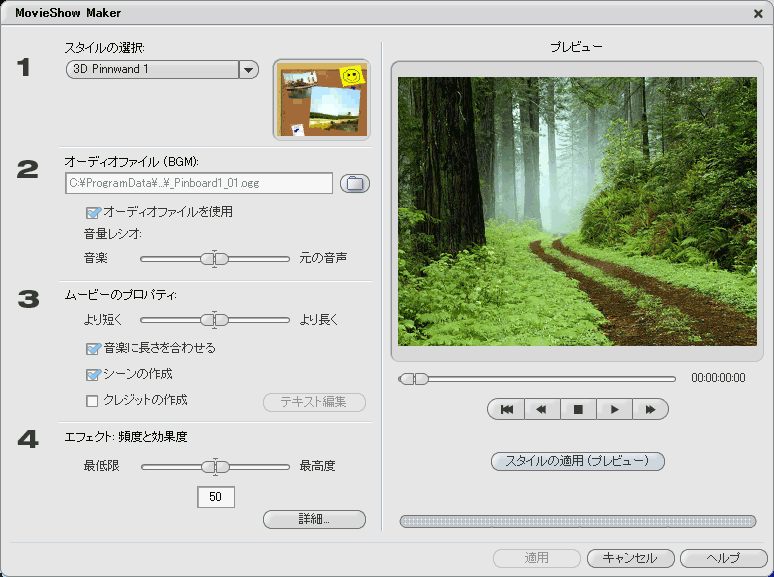Browse for audio file with folder icon
Viewport: 774px width, 577px height.
pyautogui.click(x=354, y=184)
